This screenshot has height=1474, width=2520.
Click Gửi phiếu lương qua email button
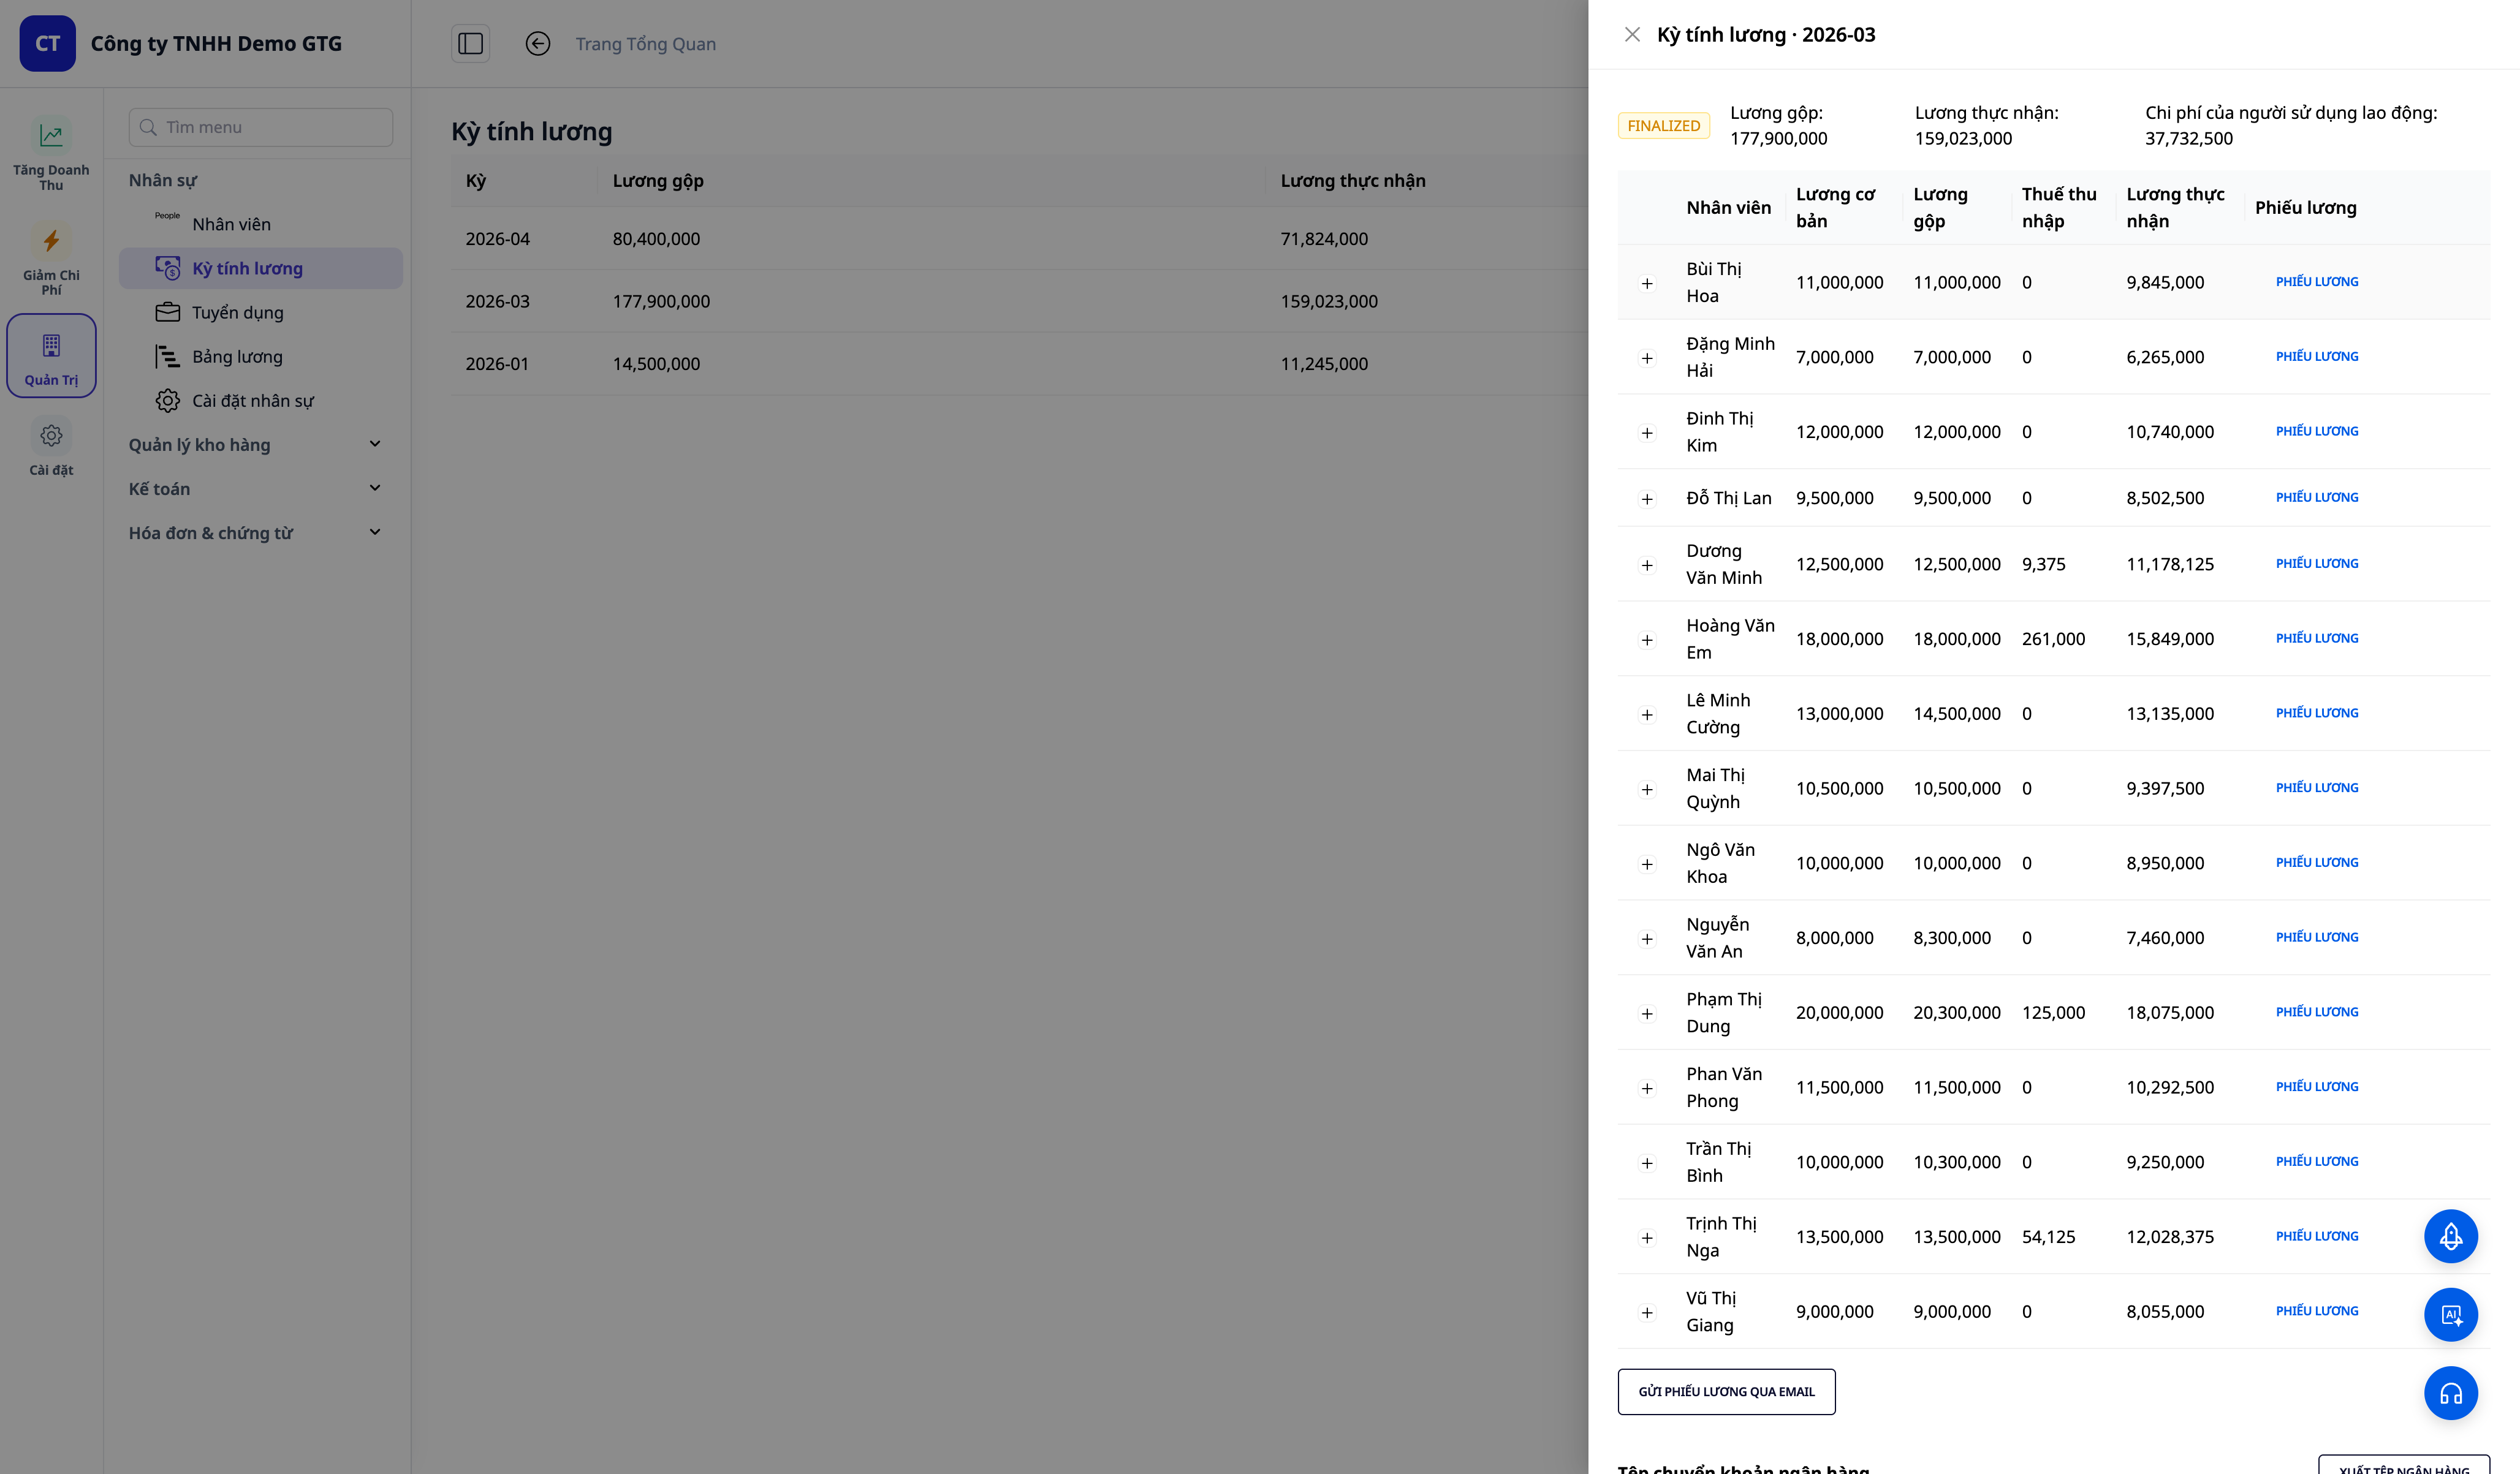pos(1726,1392)
